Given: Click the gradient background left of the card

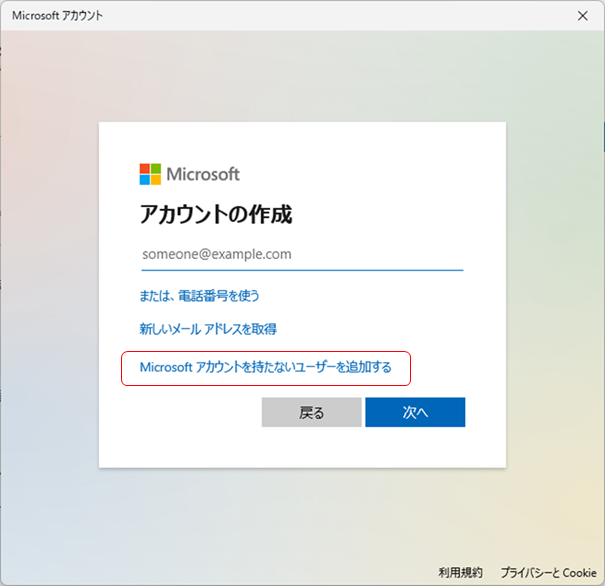Looking at the screenshot, I should click(x=50, y=300).
